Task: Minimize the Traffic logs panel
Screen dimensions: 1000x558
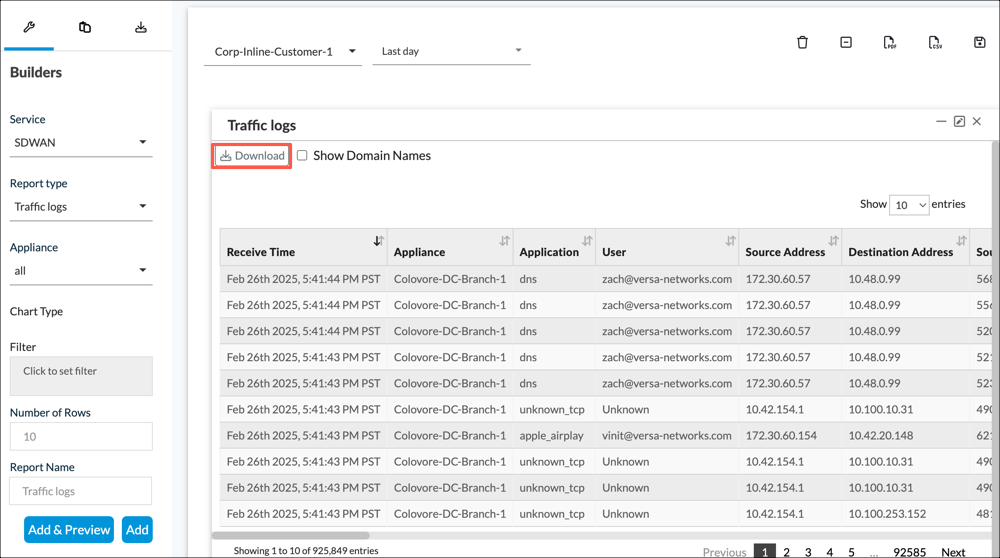Action: tap(941, 121)
